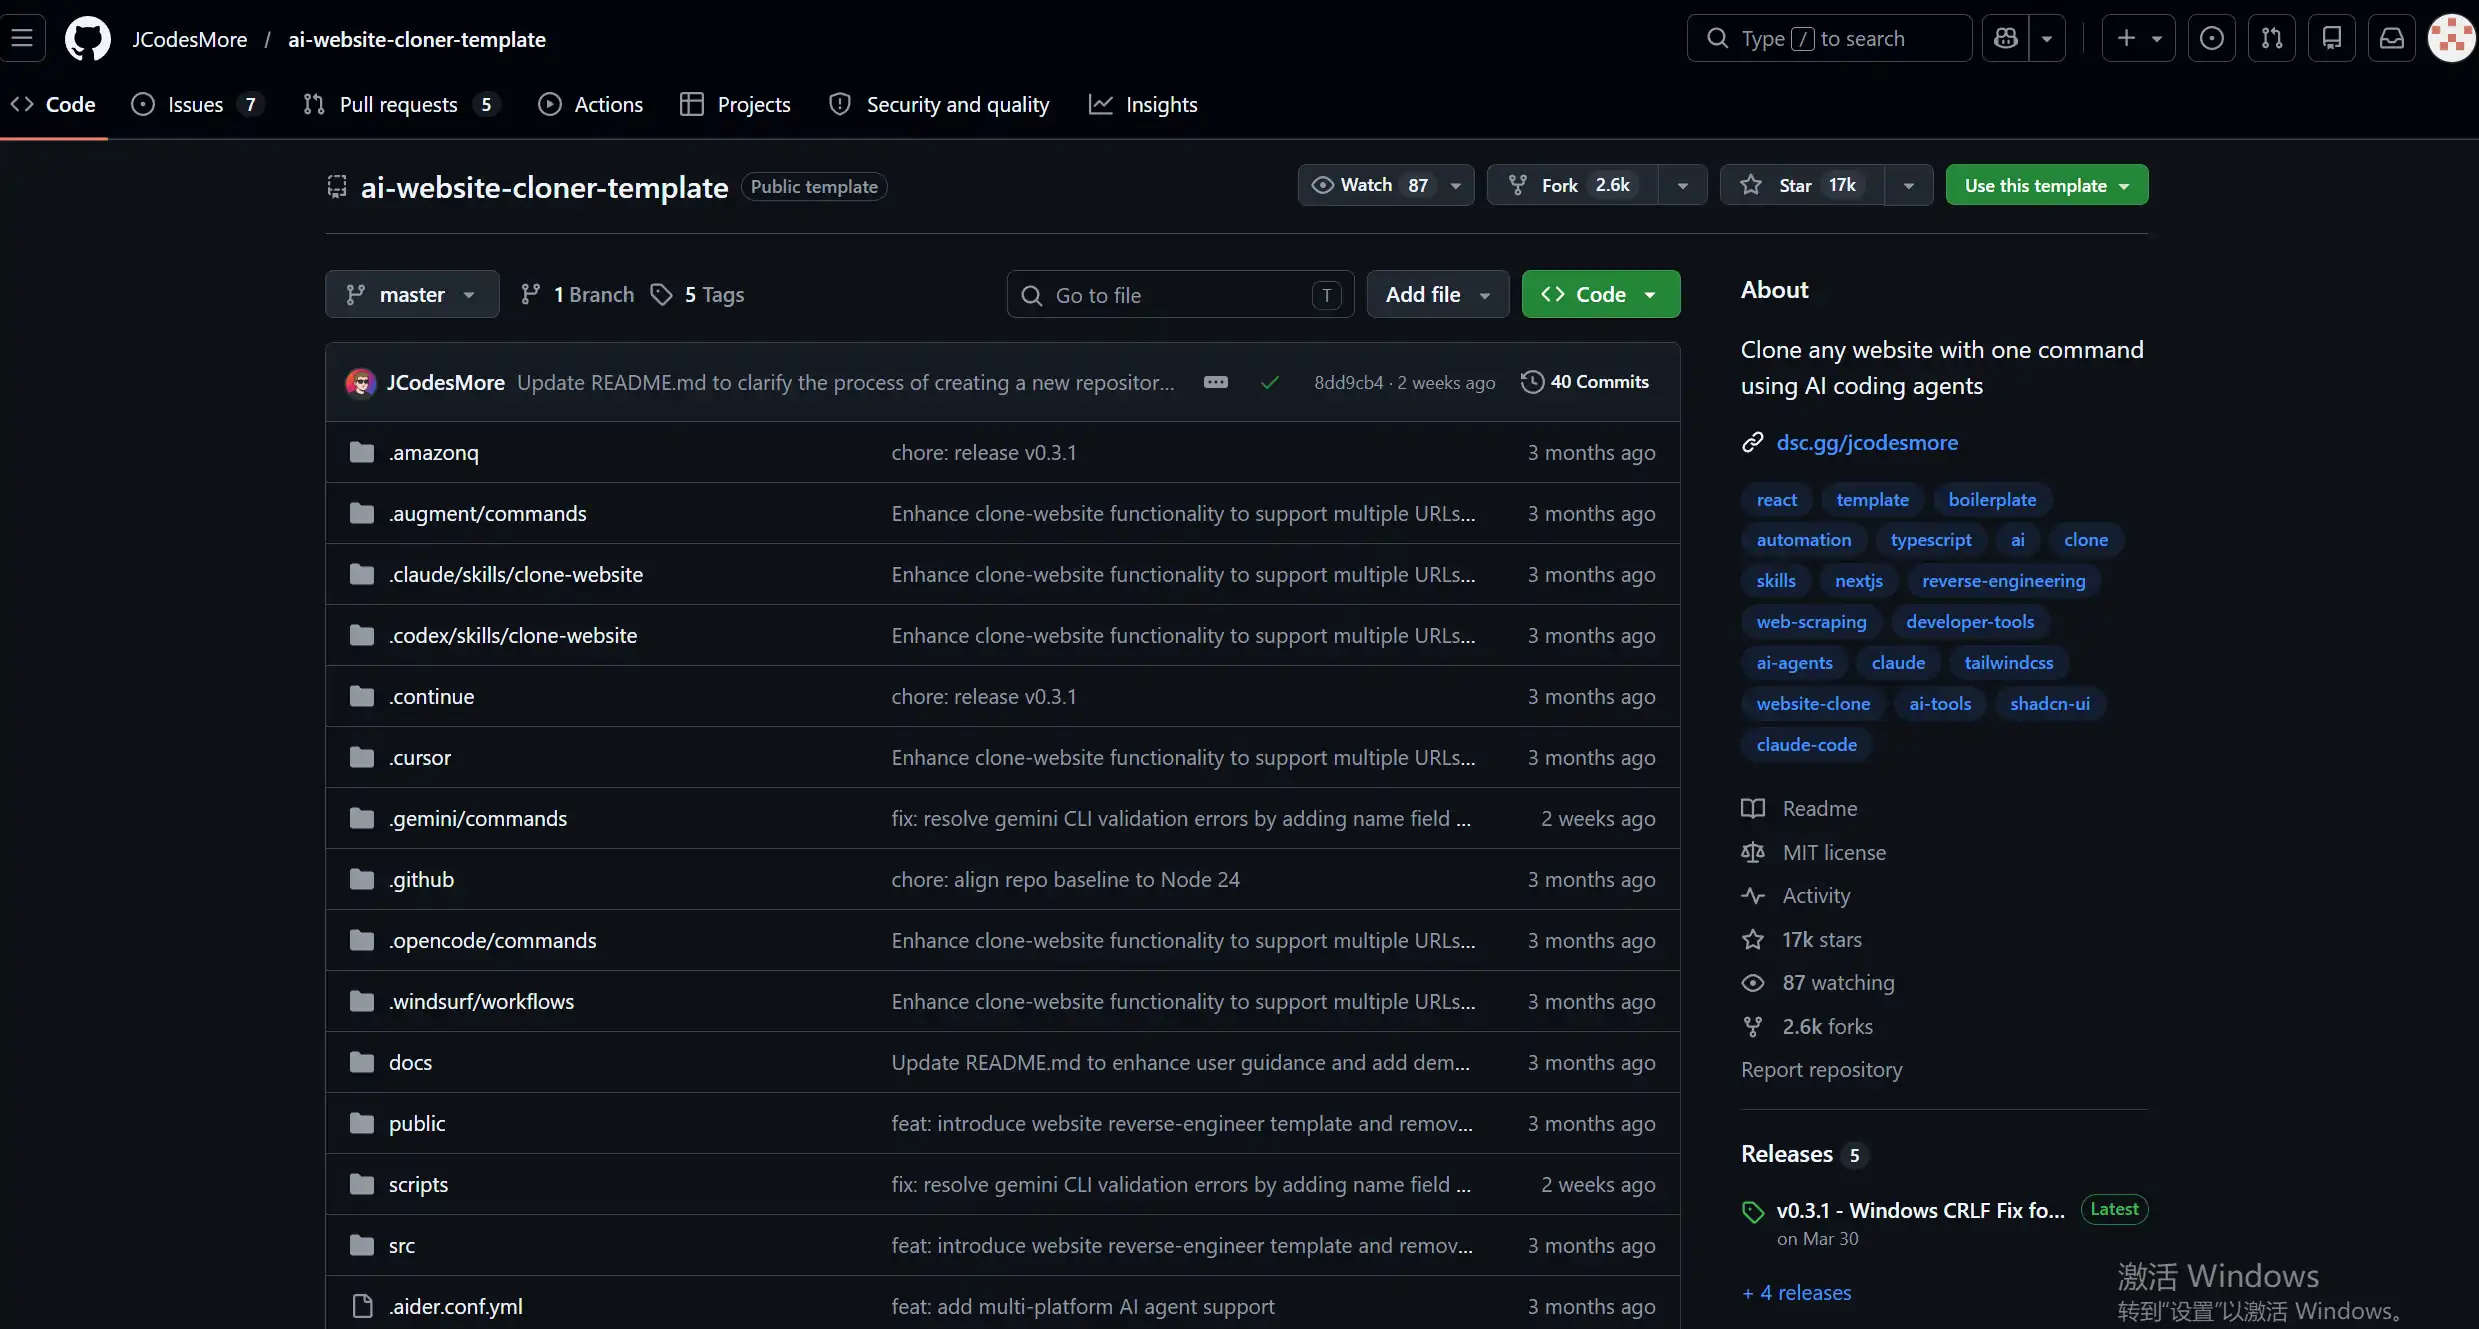View the 40 Commits history

[1585, 382]
